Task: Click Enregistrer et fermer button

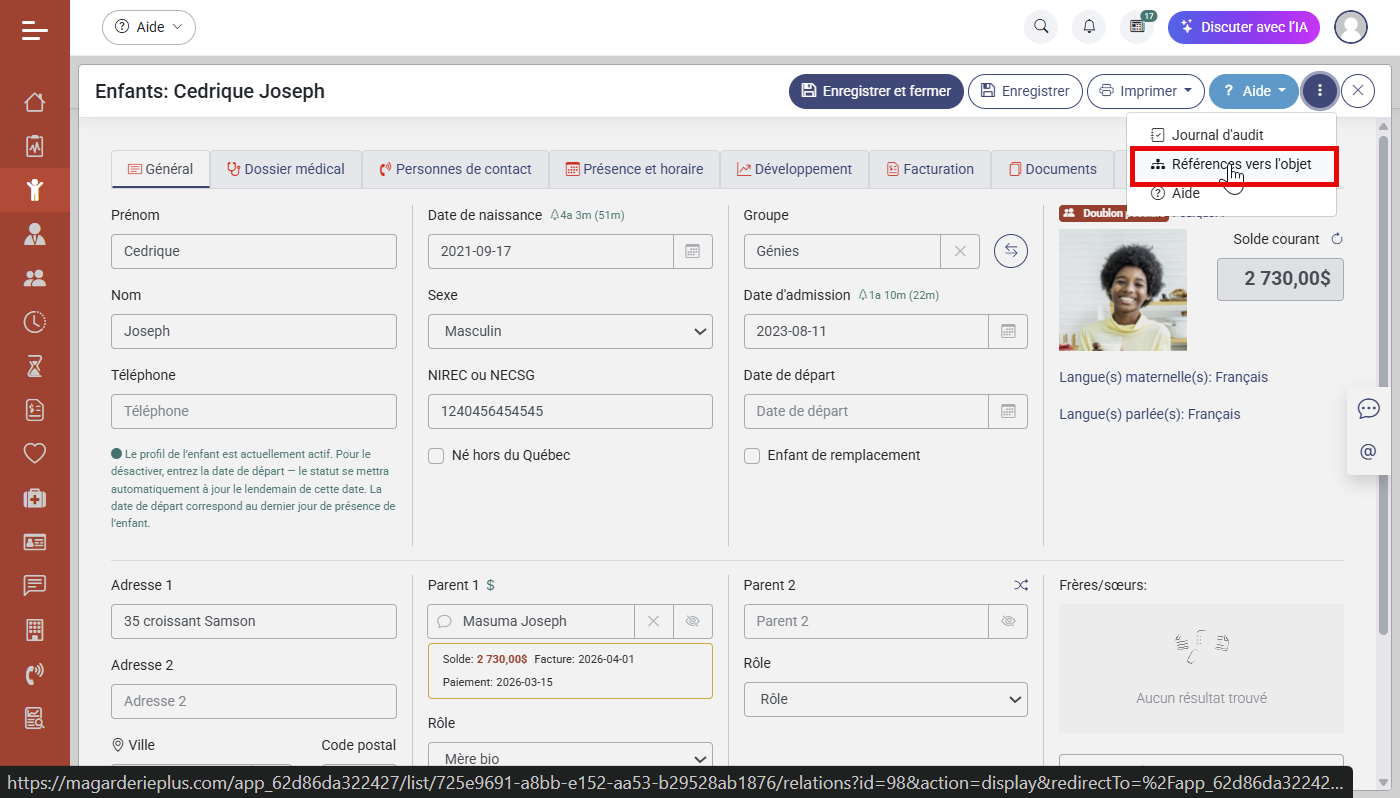Action: [x=876, y=91]
